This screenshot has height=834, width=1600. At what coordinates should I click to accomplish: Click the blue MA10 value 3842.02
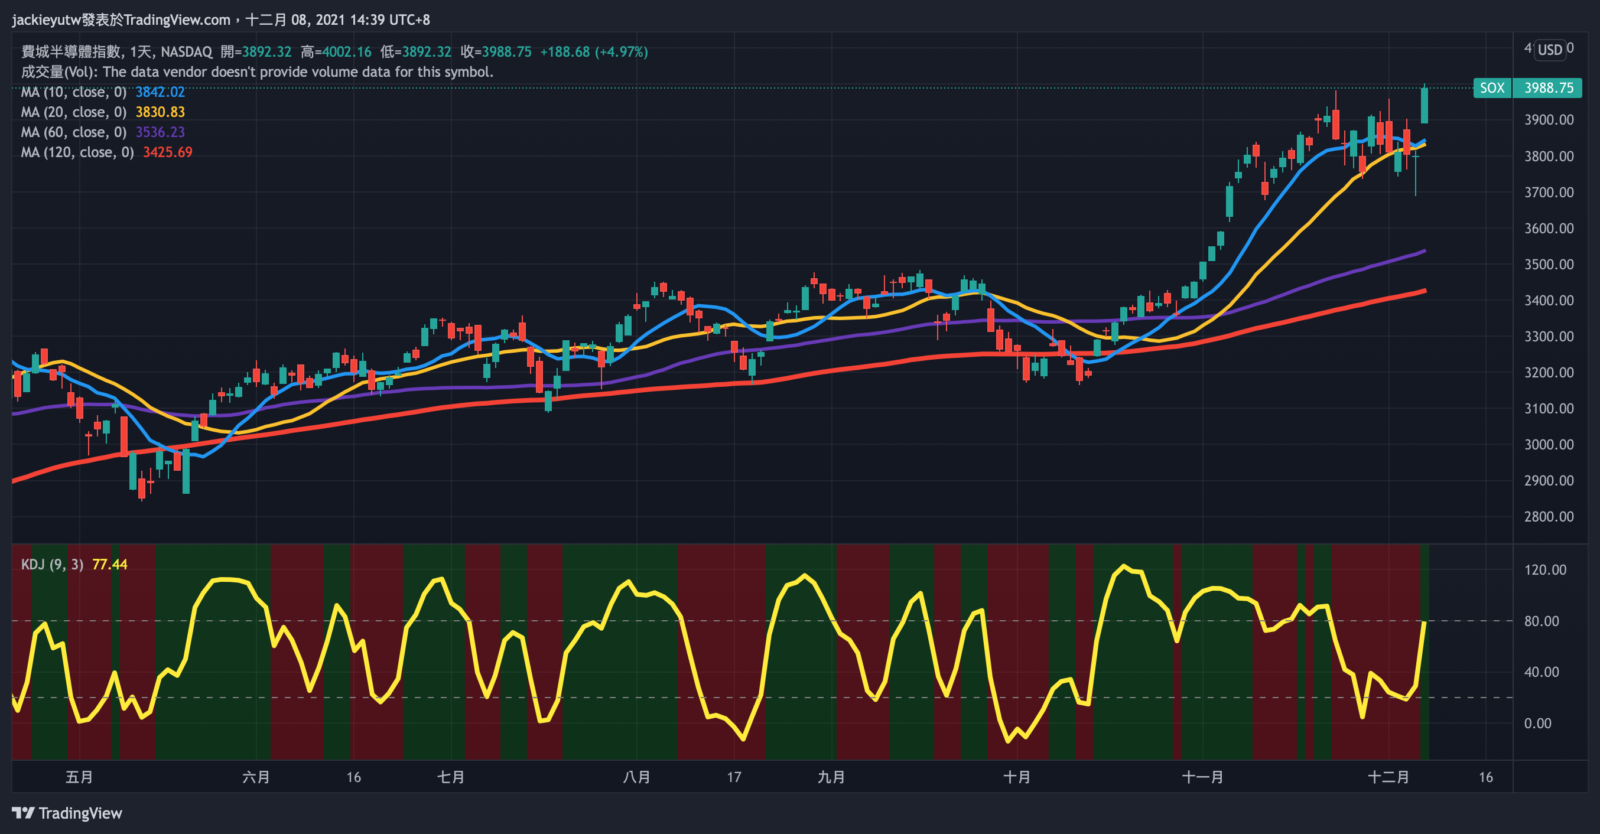(160, 92)
